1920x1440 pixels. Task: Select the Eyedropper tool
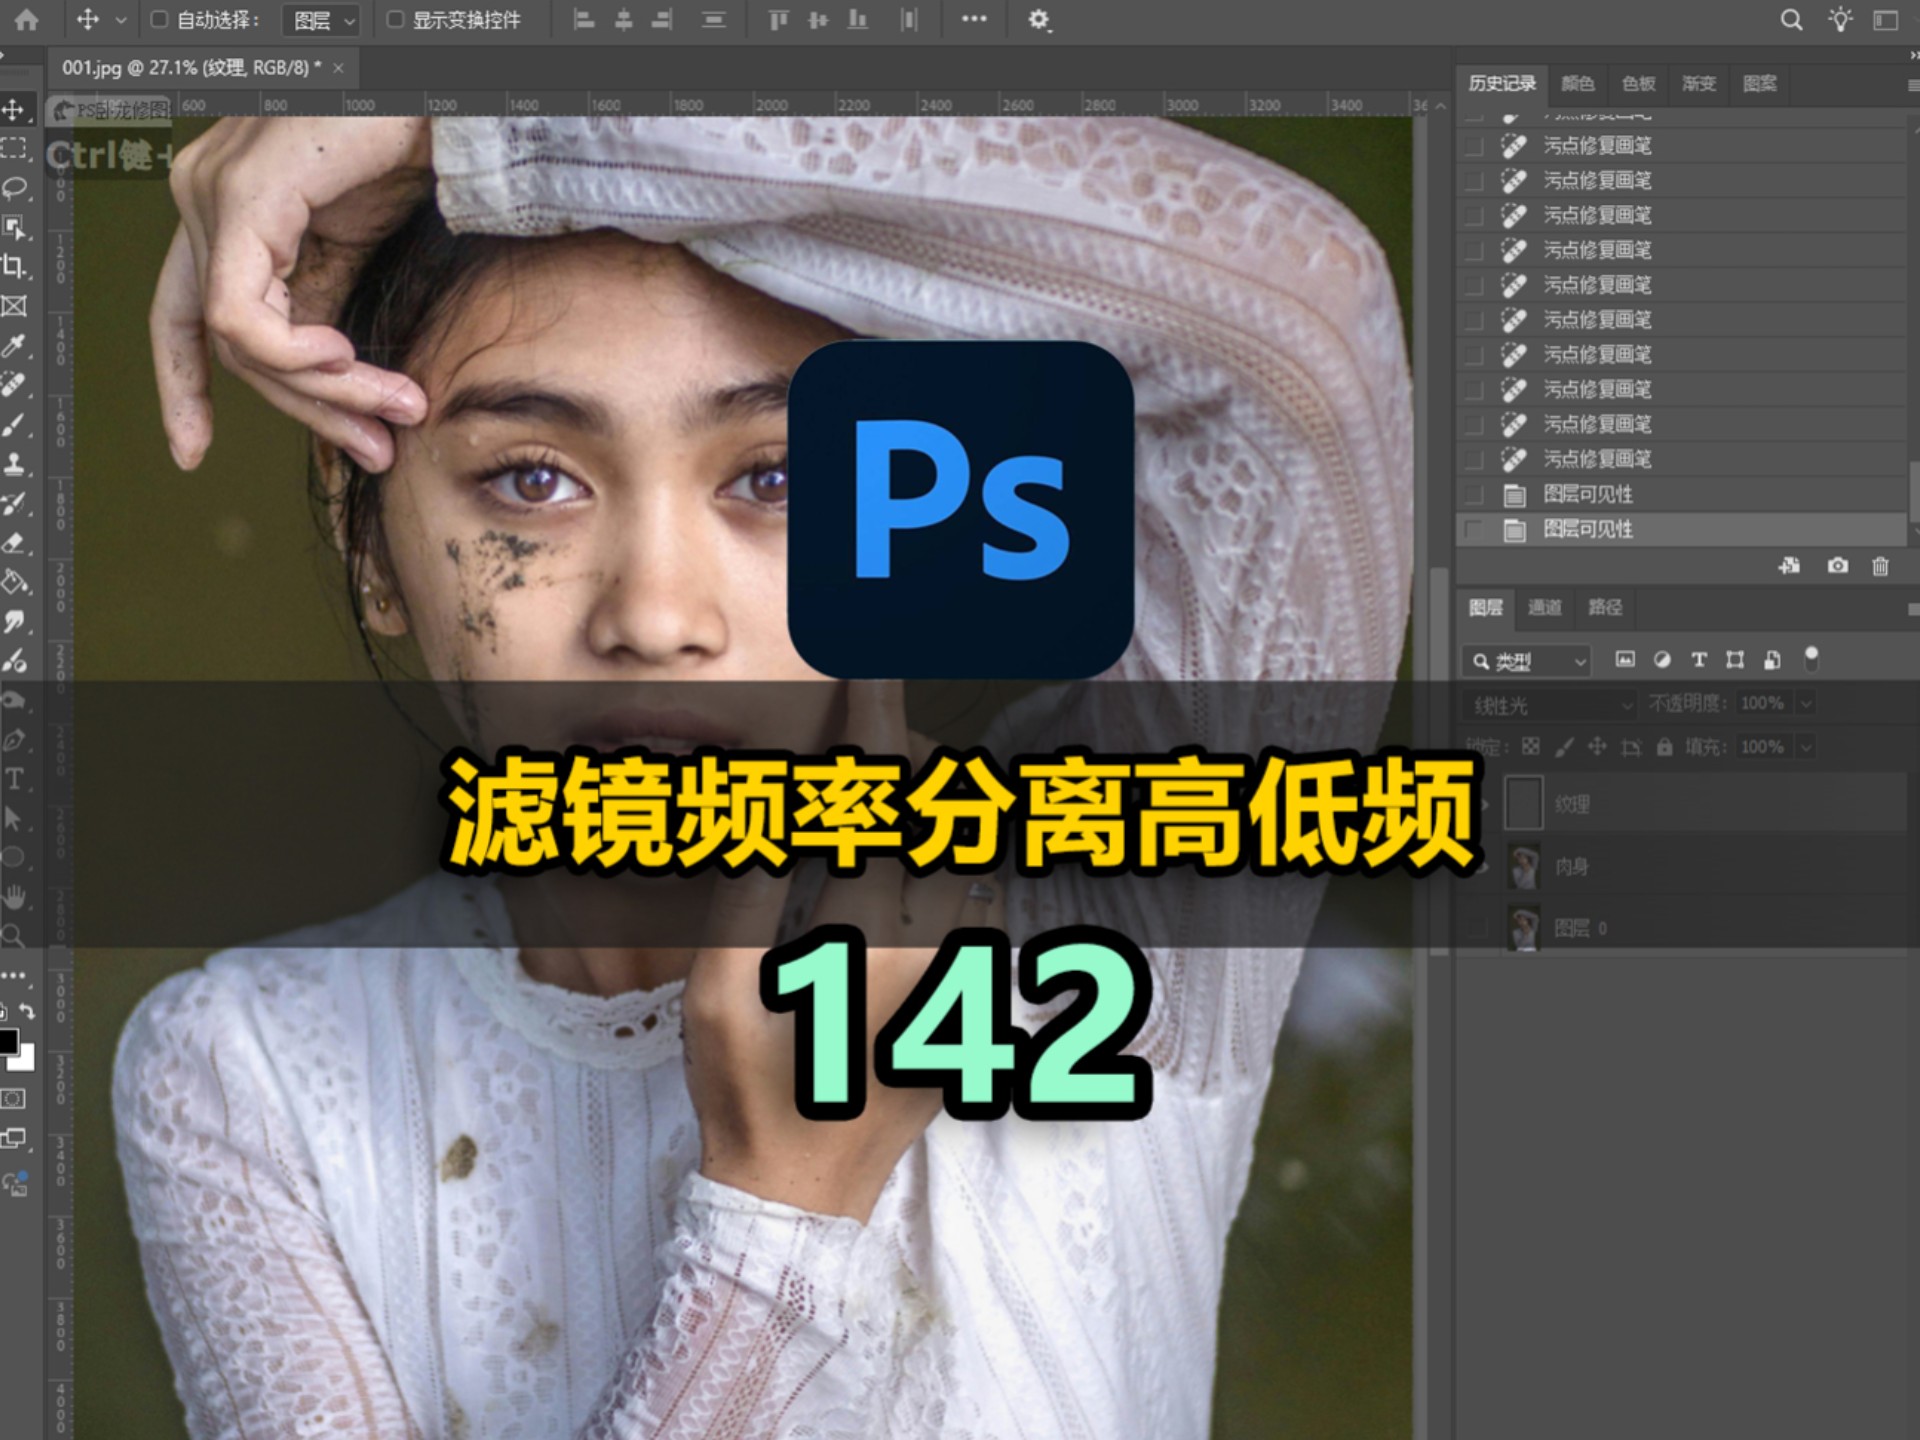(x=14, y=346)
